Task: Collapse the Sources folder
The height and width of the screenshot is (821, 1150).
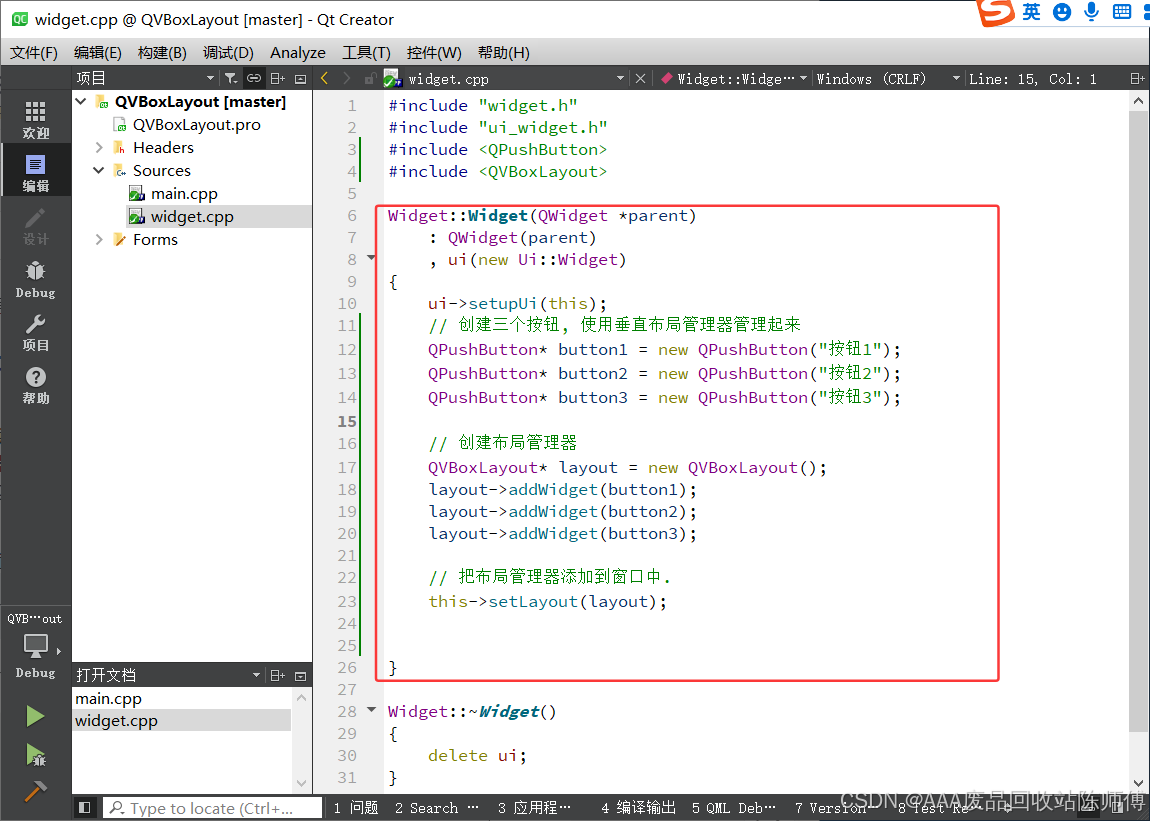Action: tap(99, 170)
